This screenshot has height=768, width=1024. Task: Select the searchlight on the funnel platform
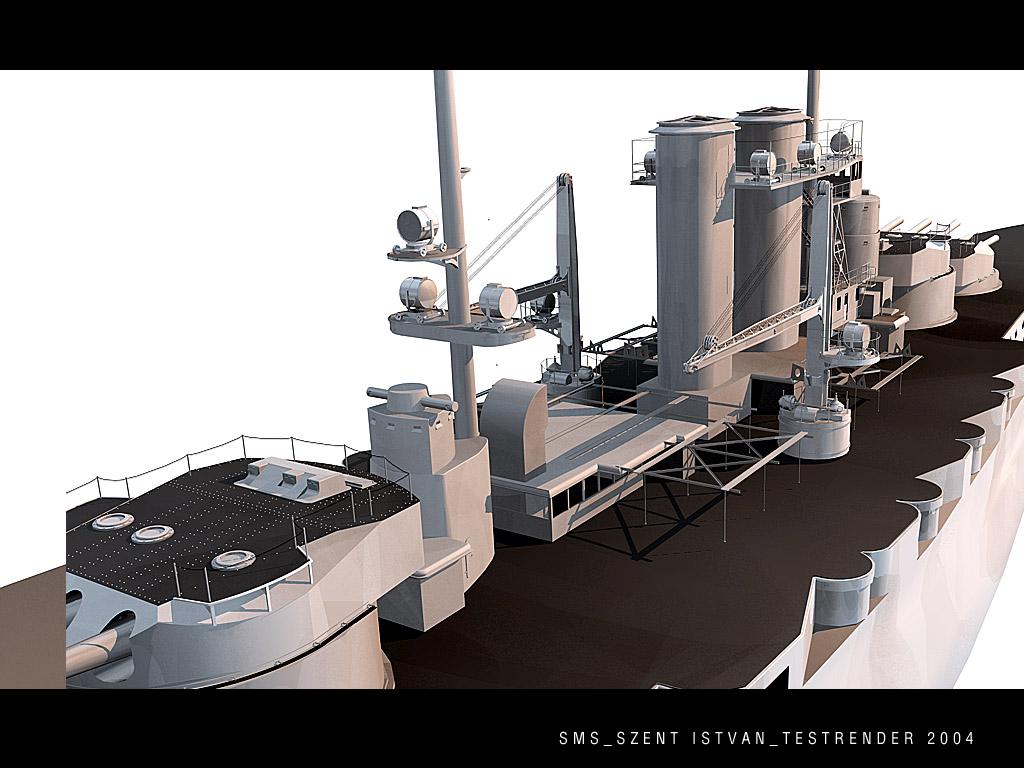(764, 162)
